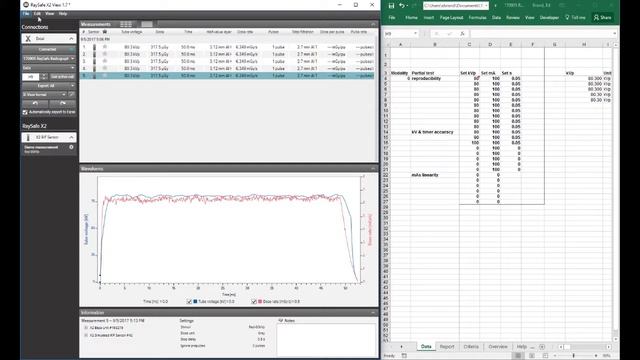Open the Excel file path dropdown

point(486,6)
